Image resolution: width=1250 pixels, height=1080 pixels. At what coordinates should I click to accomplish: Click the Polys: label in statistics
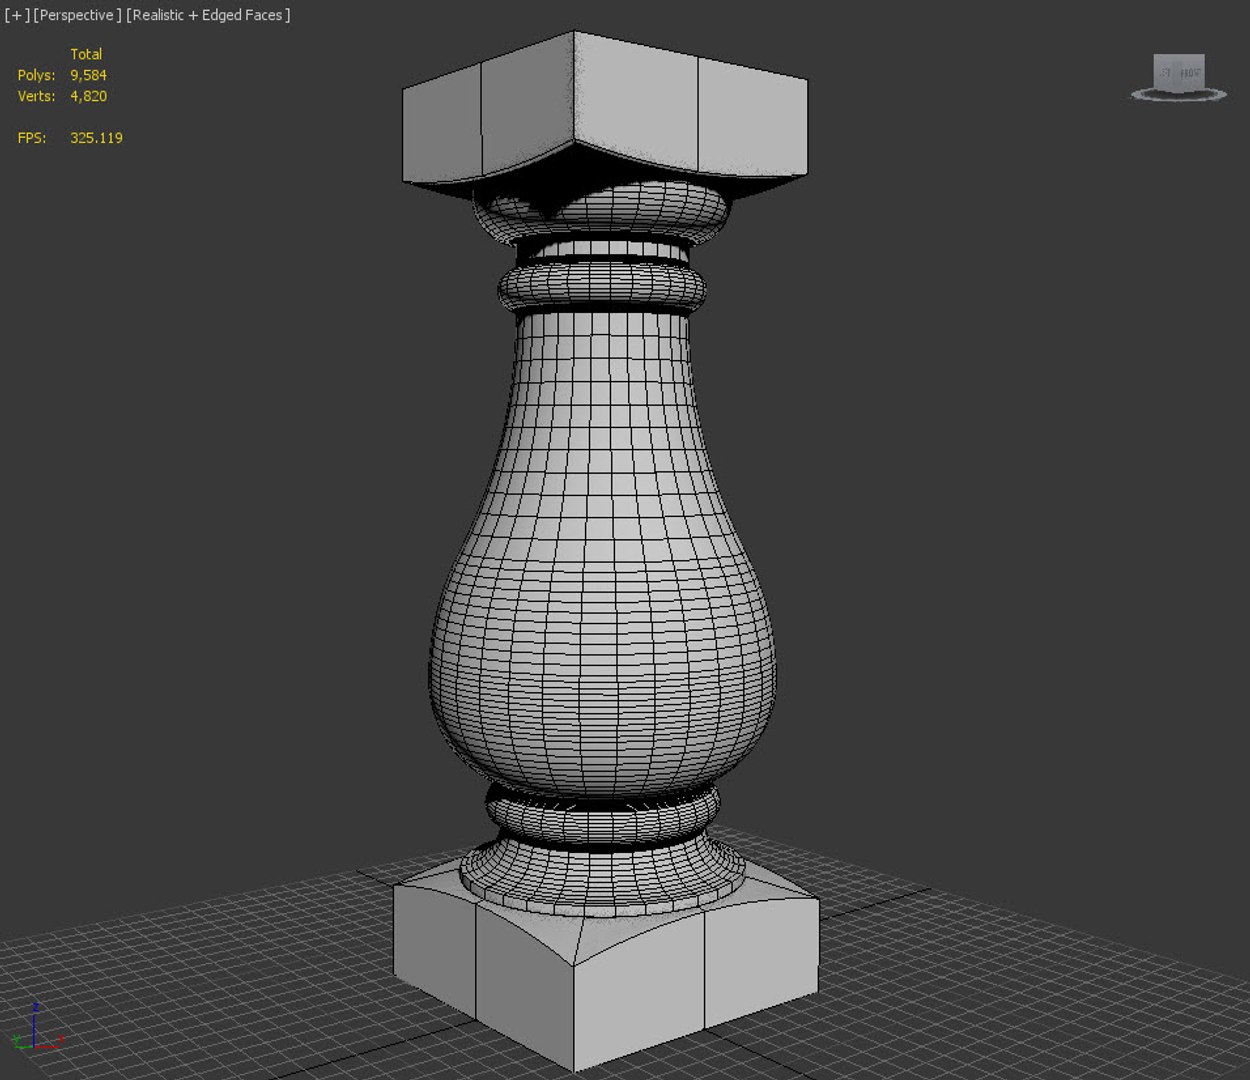(x=36, y=75)
